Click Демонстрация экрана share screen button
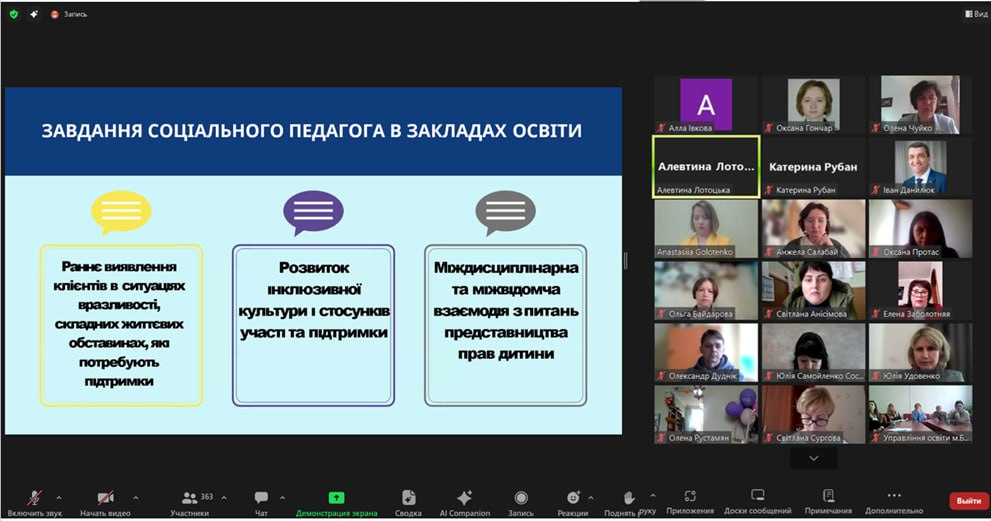This screenshot has height=521, width=991. (336, 500)
